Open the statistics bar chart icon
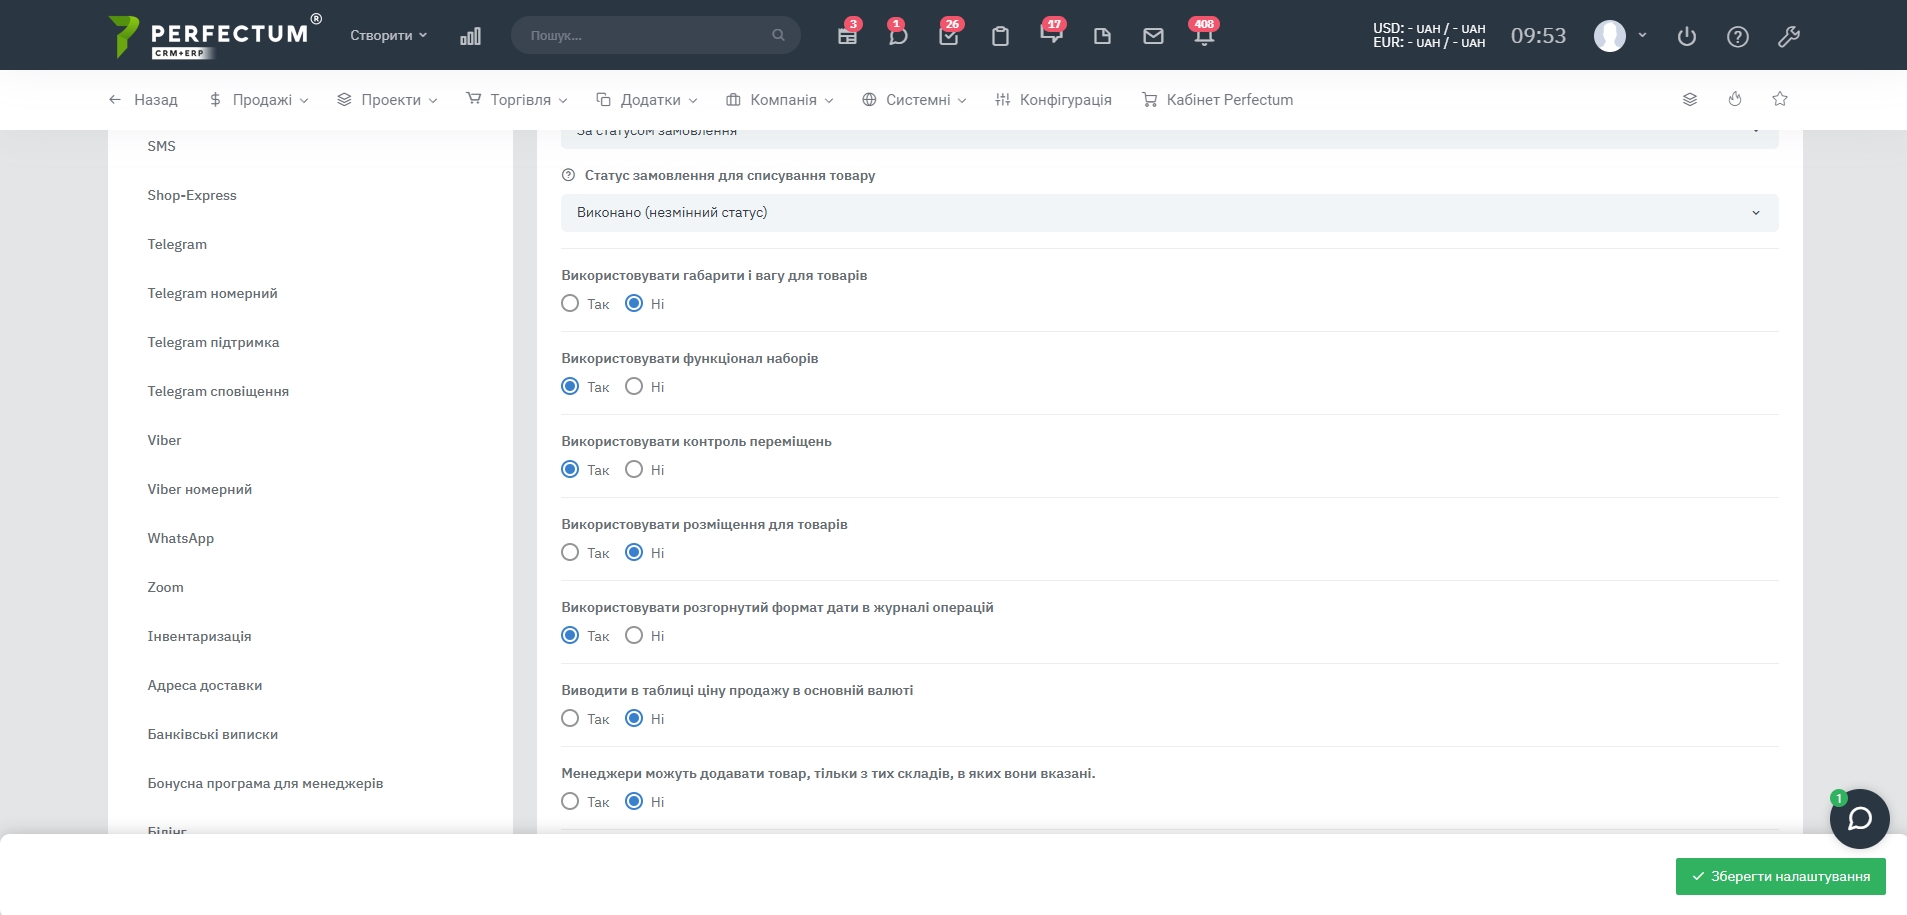This screenshot has height=915, width=1907. (x=470, y=36)
